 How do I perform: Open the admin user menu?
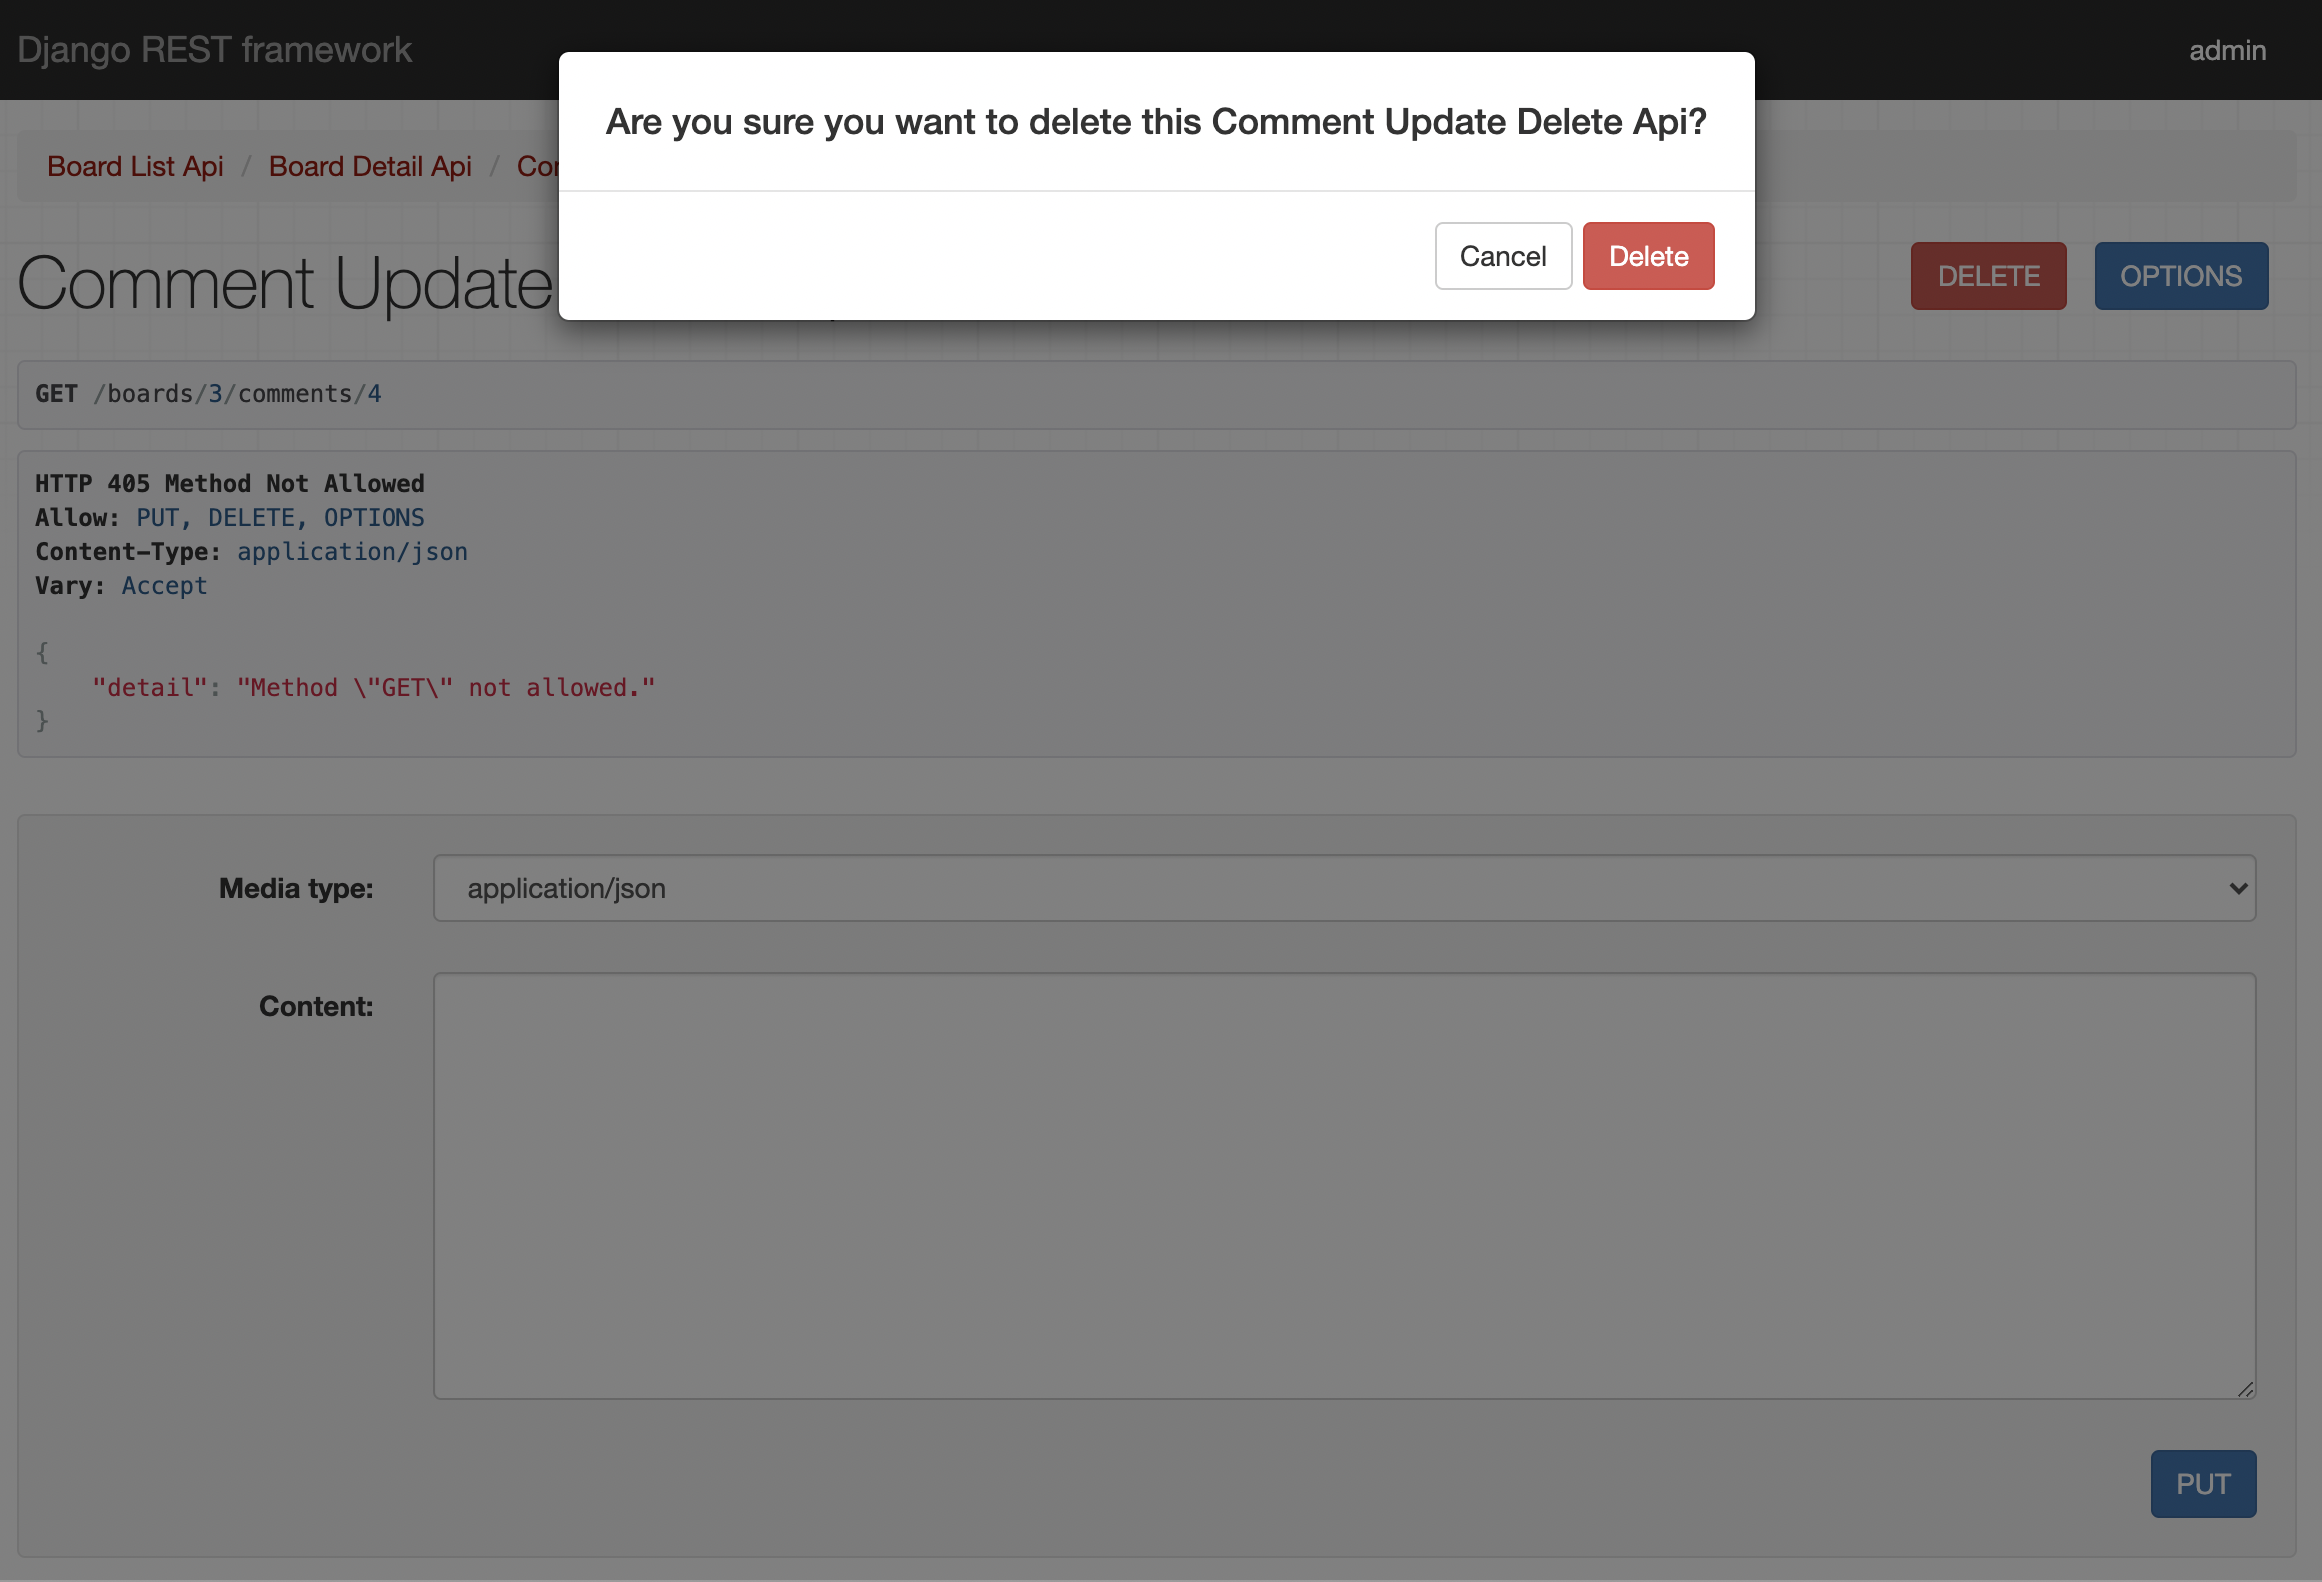[2227, 50]
